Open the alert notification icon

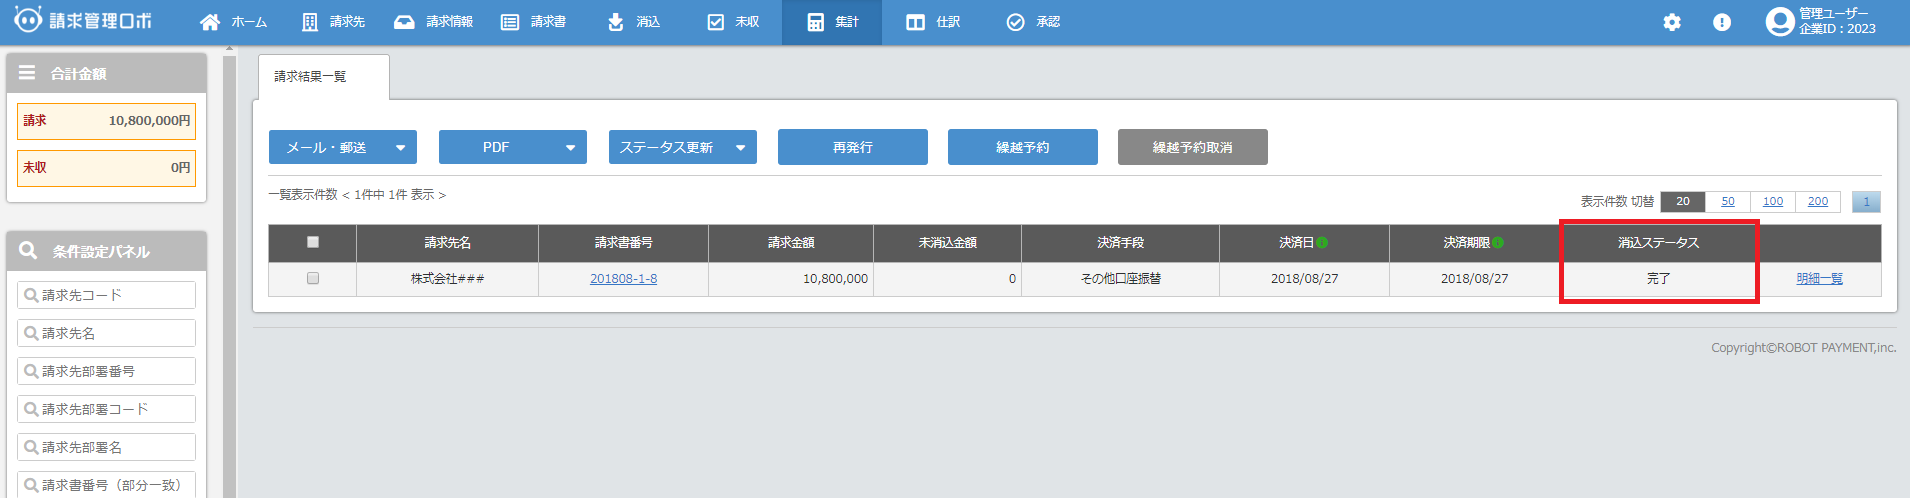[x=1722, y=22]
